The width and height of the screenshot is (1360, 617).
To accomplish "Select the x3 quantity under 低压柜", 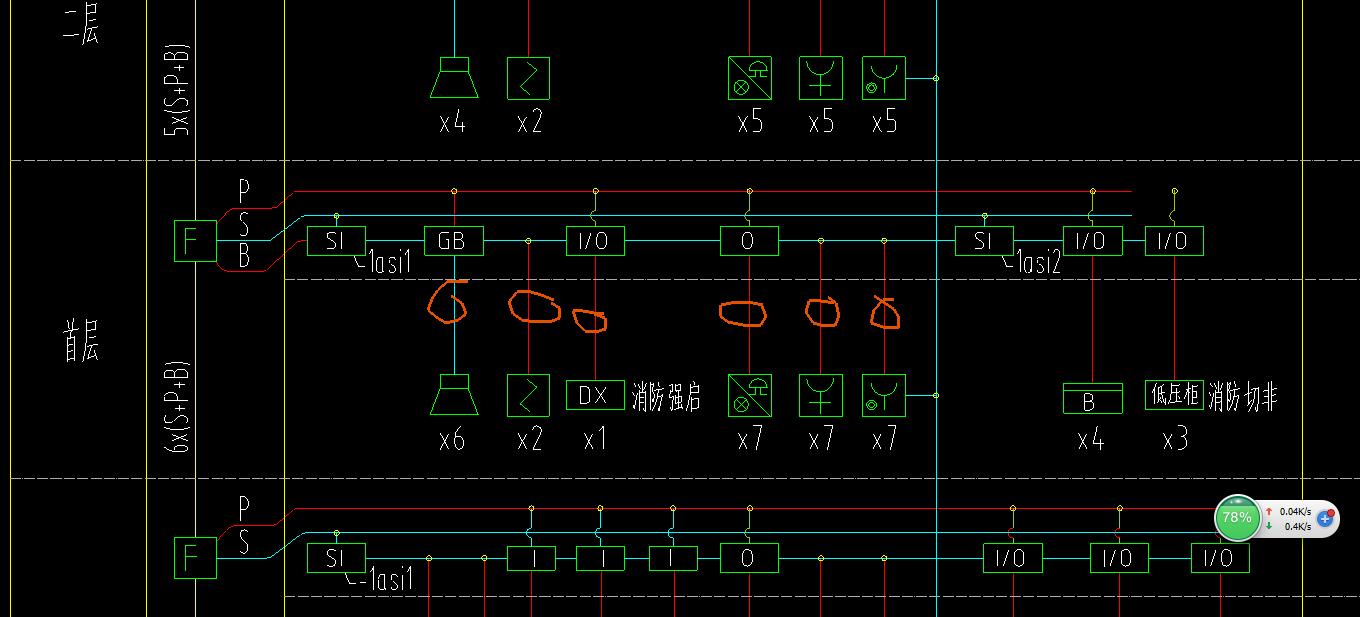I will coord(1175,439).
